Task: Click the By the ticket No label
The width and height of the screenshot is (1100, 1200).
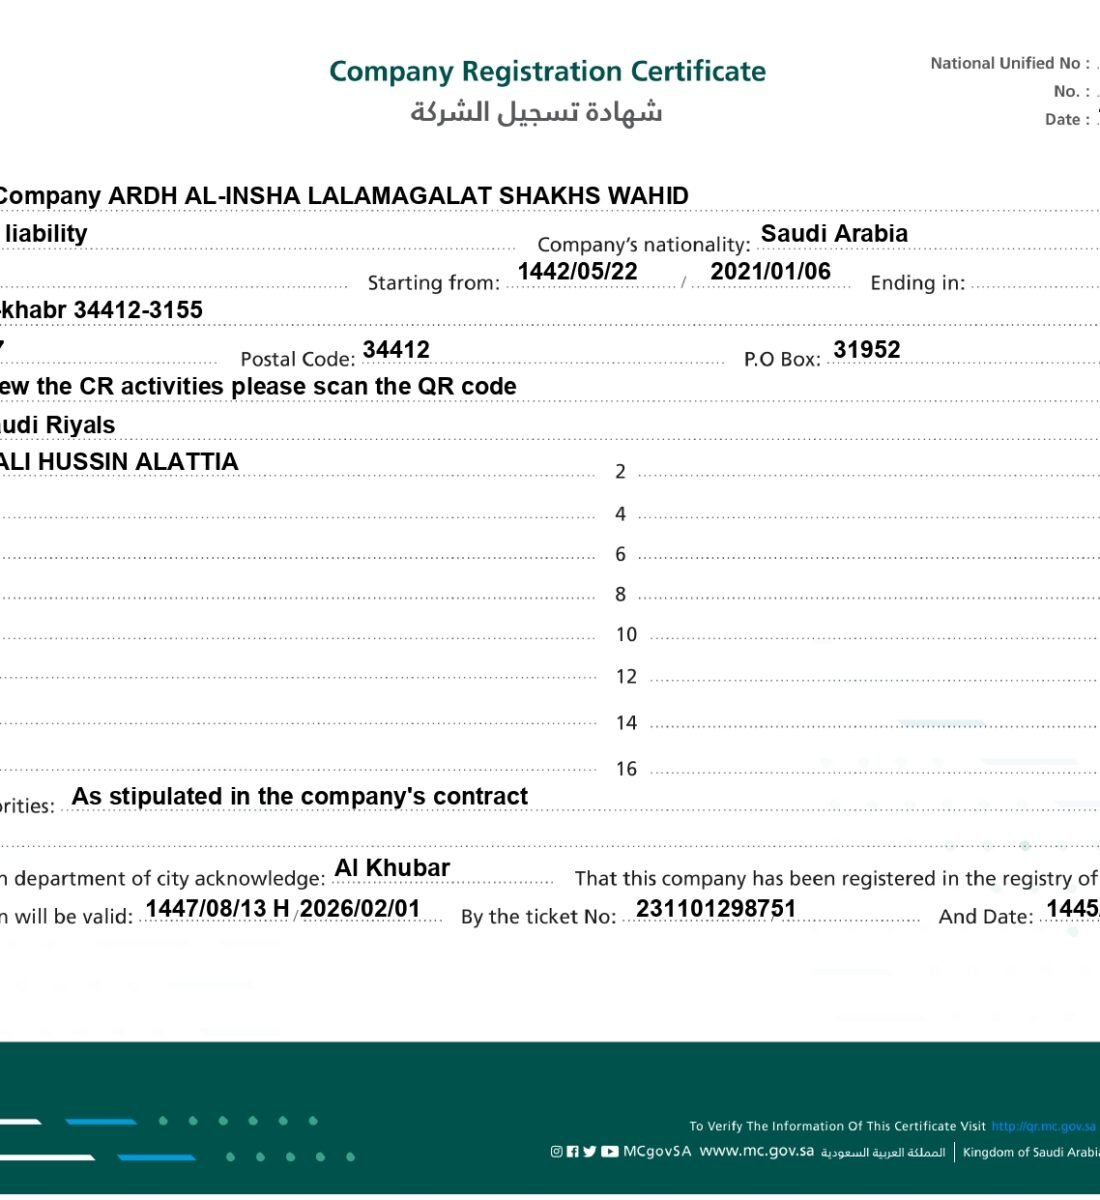Action: point(538,917)
